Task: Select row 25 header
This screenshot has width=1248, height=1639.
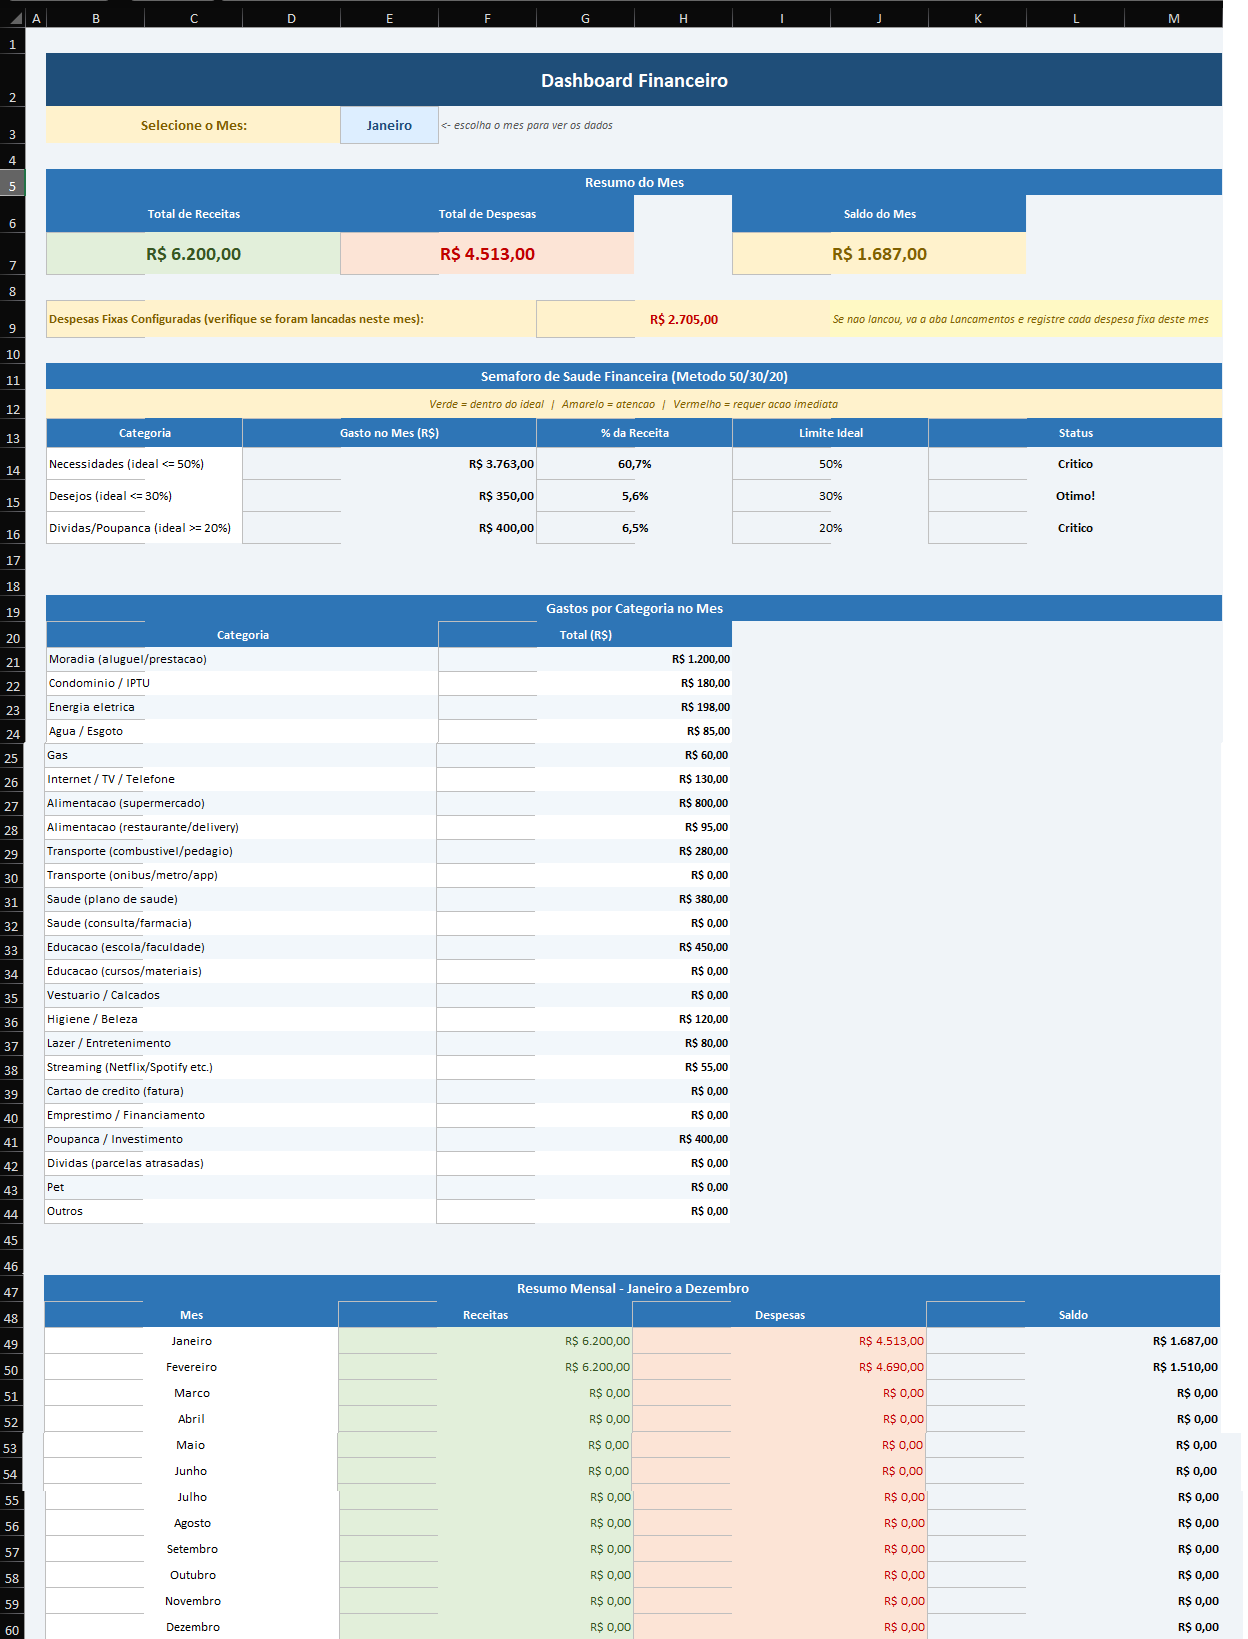Action: point(12,758)
